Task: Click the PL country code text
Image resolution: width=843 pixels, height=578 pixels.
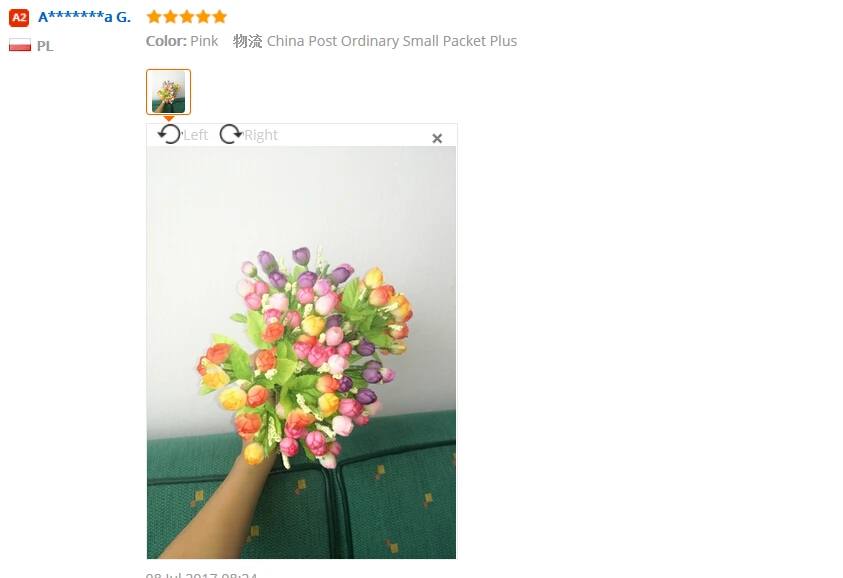Action: 45,46
